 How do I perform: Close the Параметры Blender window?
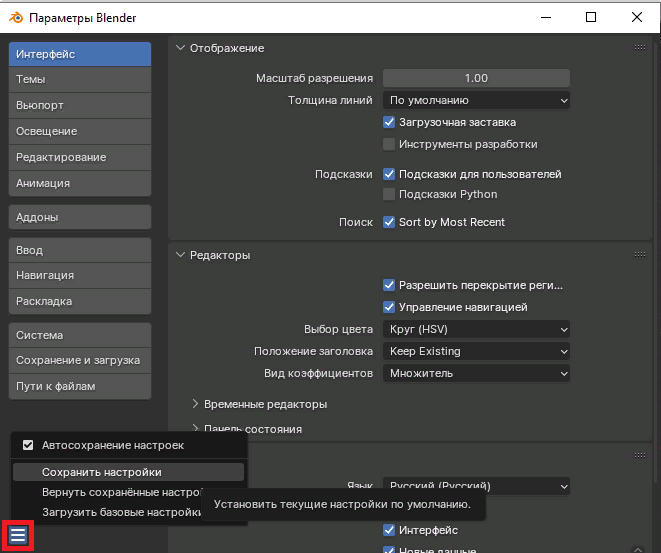pos(637,17)
